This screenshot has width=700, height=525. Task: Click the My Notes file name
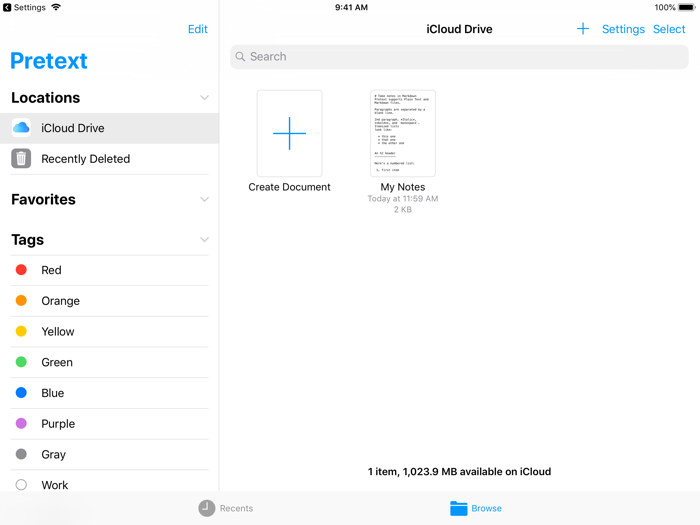coord(403,187)
